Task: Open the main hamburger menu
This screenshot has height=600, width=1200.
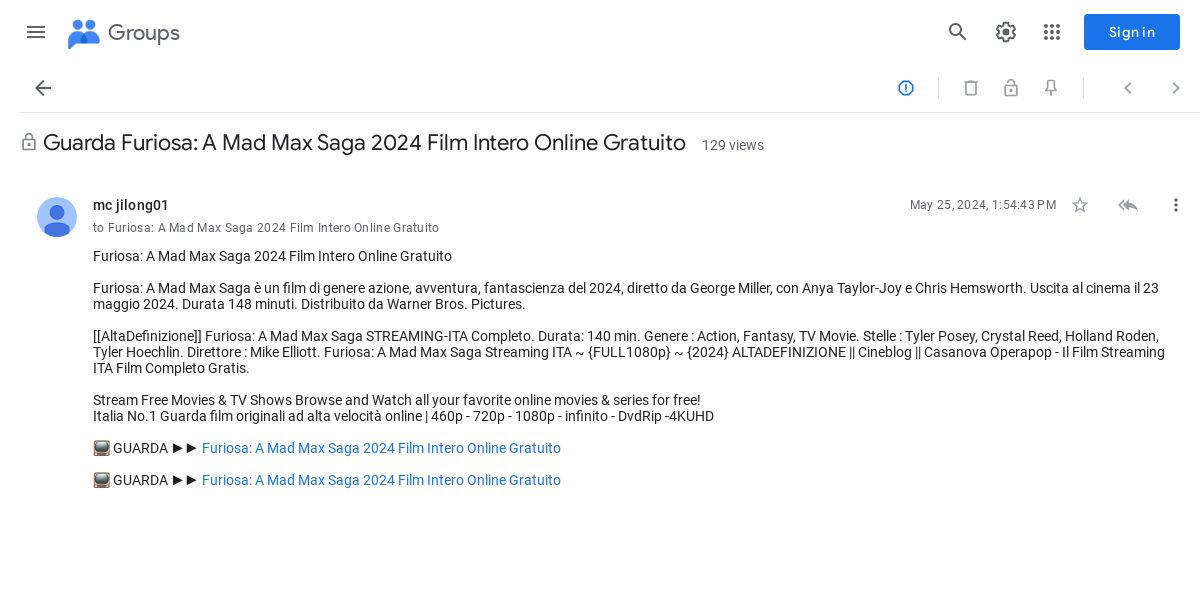Action: (x=36, y=32)
